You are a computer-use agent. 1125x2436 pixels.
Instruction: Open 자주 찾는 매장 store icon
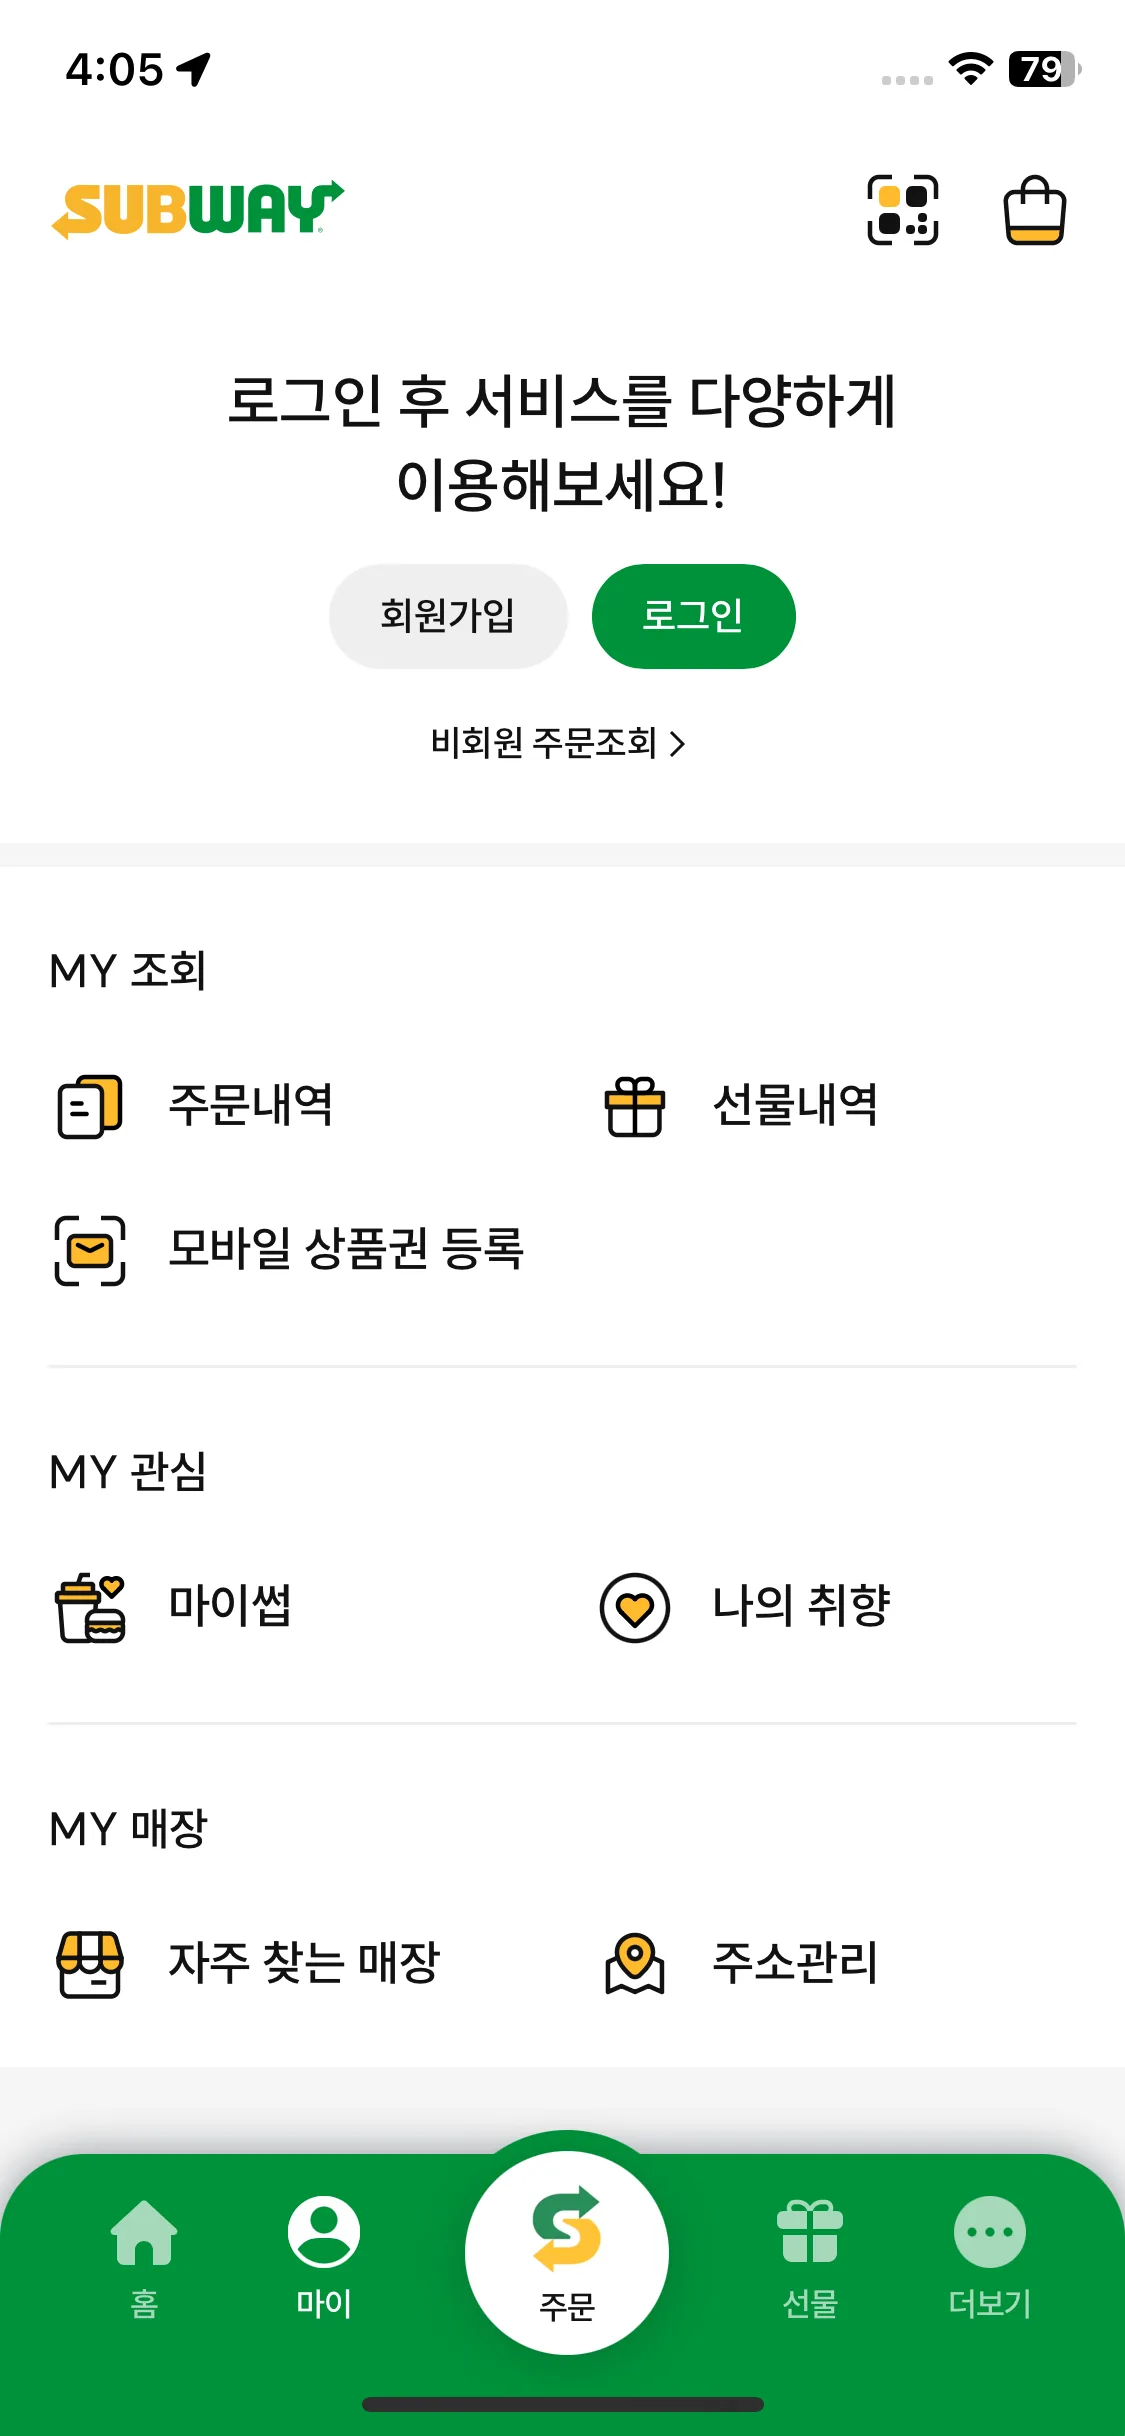pyautogui.click(x=90, y=1964)
